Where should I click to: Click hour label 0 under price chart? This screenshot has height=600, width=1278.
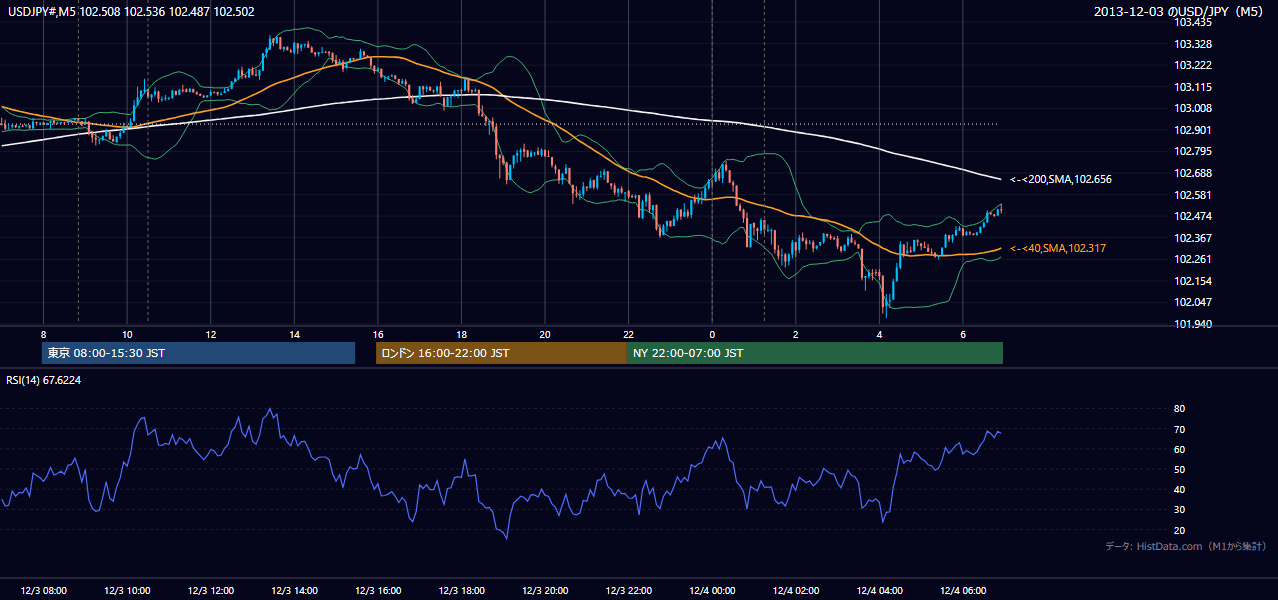click(712, 334)
